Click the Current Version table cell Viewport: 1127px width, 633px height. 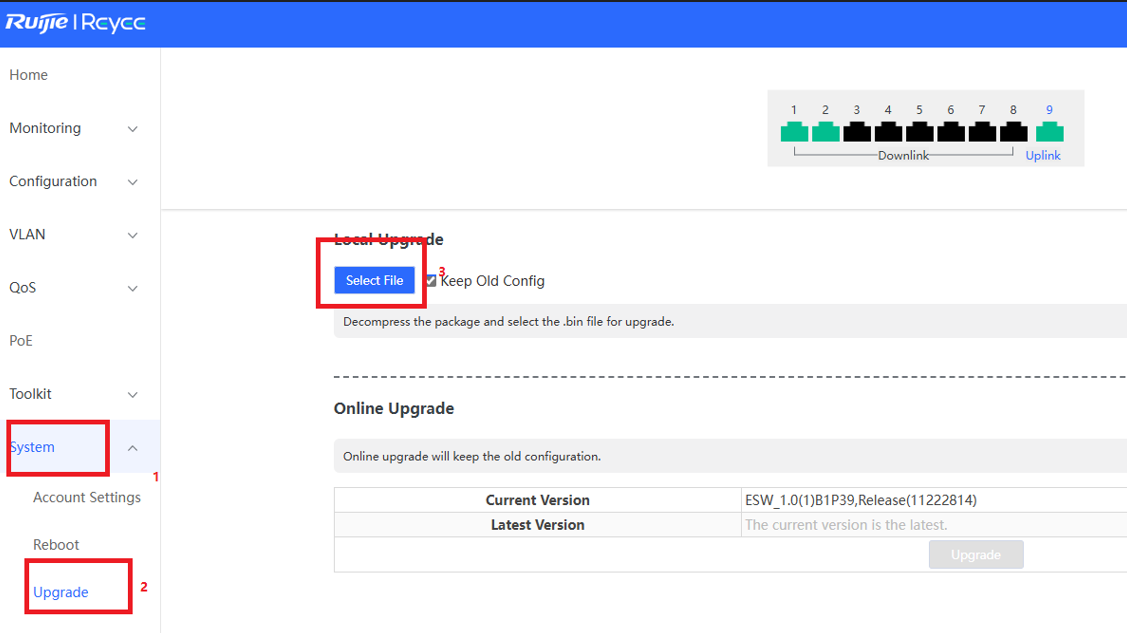(538, 500)
